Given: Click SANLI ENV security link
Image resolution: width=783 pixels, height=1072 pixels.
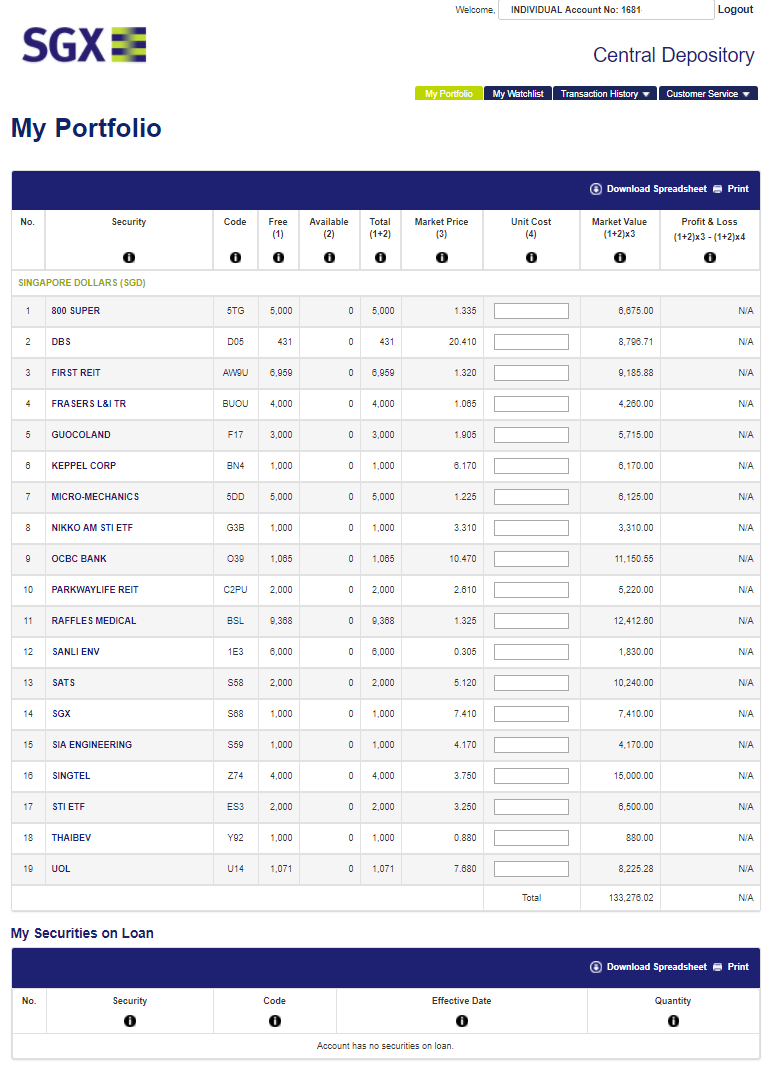Looking at the screenshot, I should [x=76, y=652].
